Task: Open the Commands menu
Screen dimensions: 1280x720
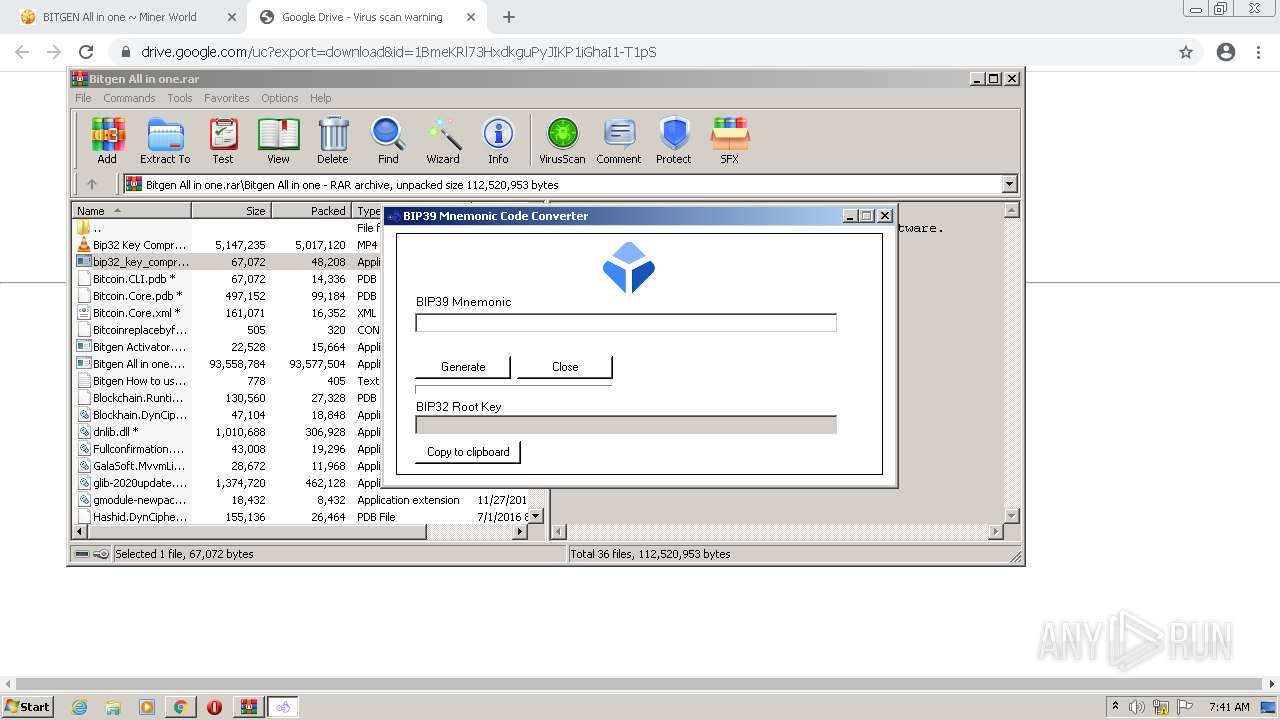Action: point(129,98)
